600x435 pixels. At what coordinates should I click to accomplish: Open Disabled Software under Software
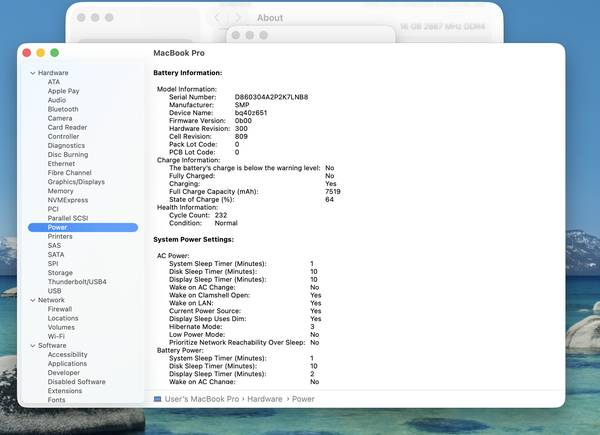[76, 381]
